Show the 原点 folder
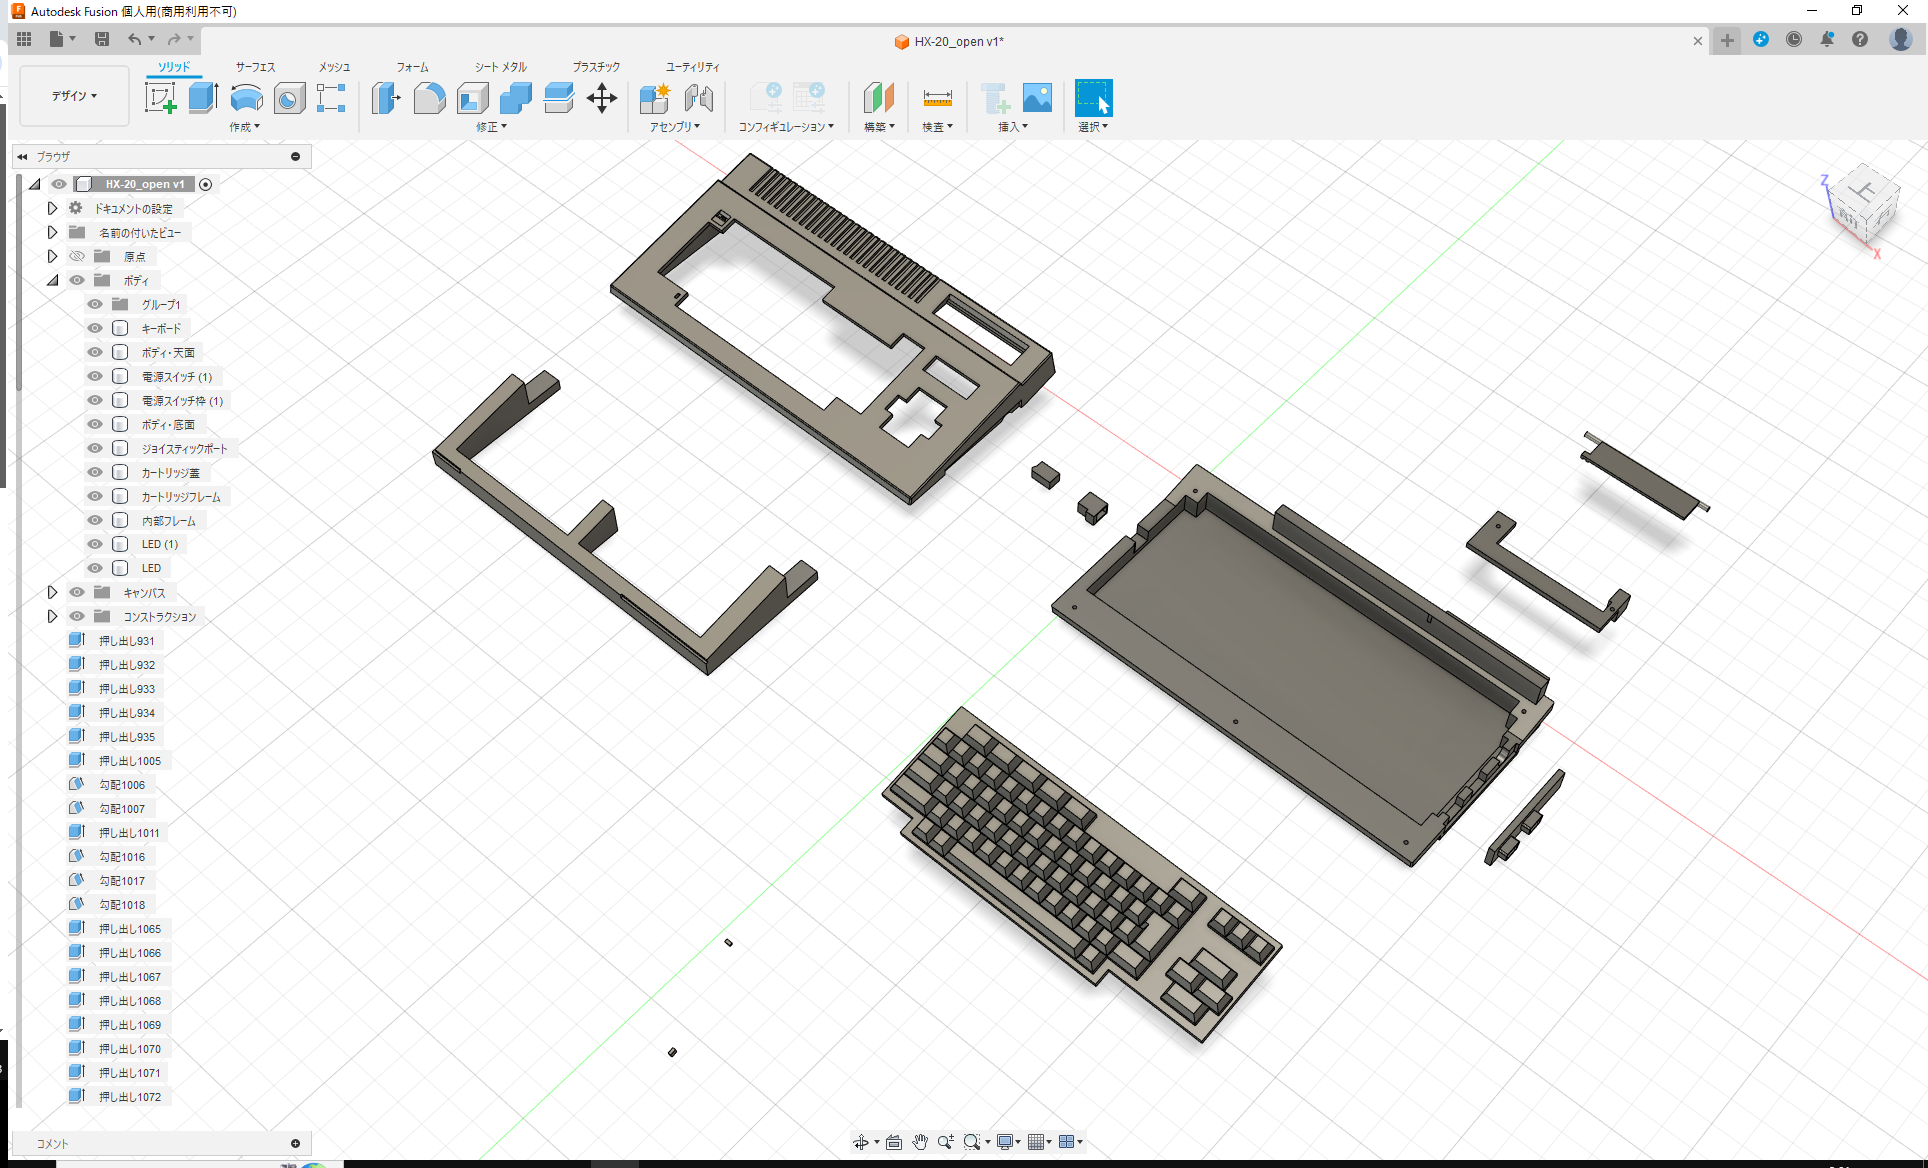 click(76, 256)
